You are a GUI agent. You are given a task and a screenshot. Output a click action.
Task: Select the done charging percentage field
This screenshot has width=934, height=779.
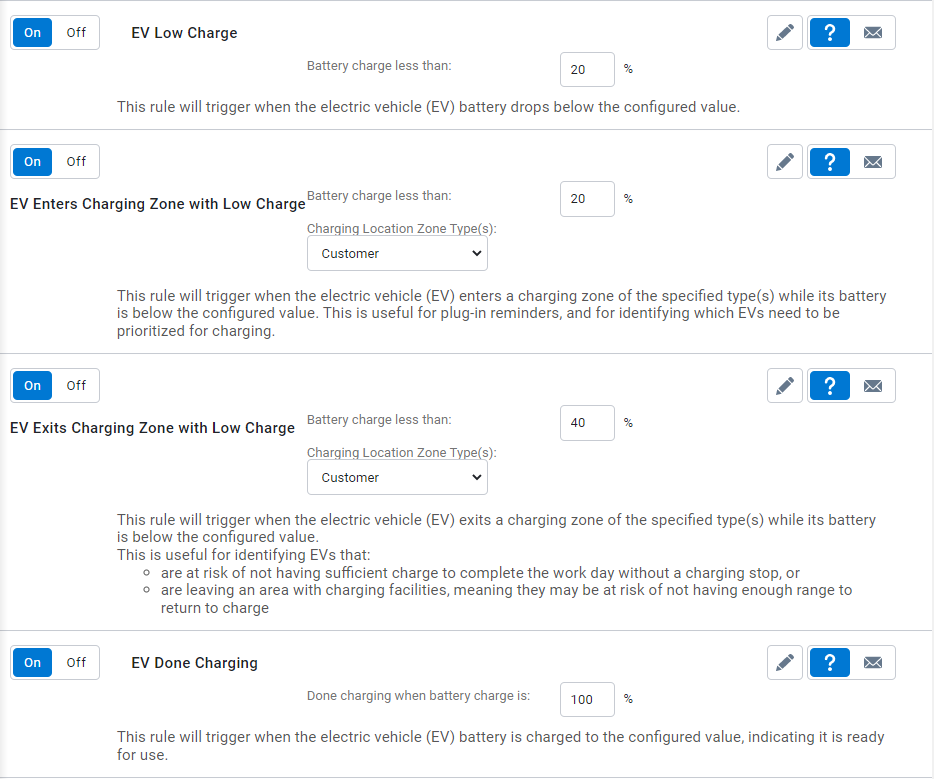(587, 699)
